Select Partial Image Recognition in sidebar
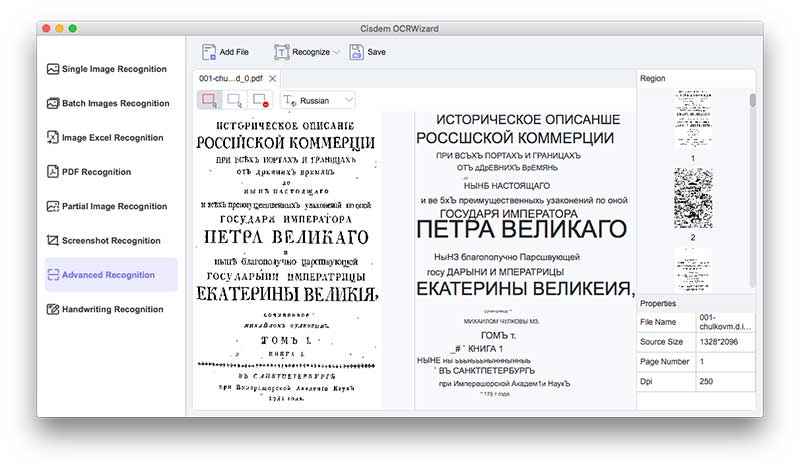Screen dimensions: 800x470 click(x=114, y=207)
